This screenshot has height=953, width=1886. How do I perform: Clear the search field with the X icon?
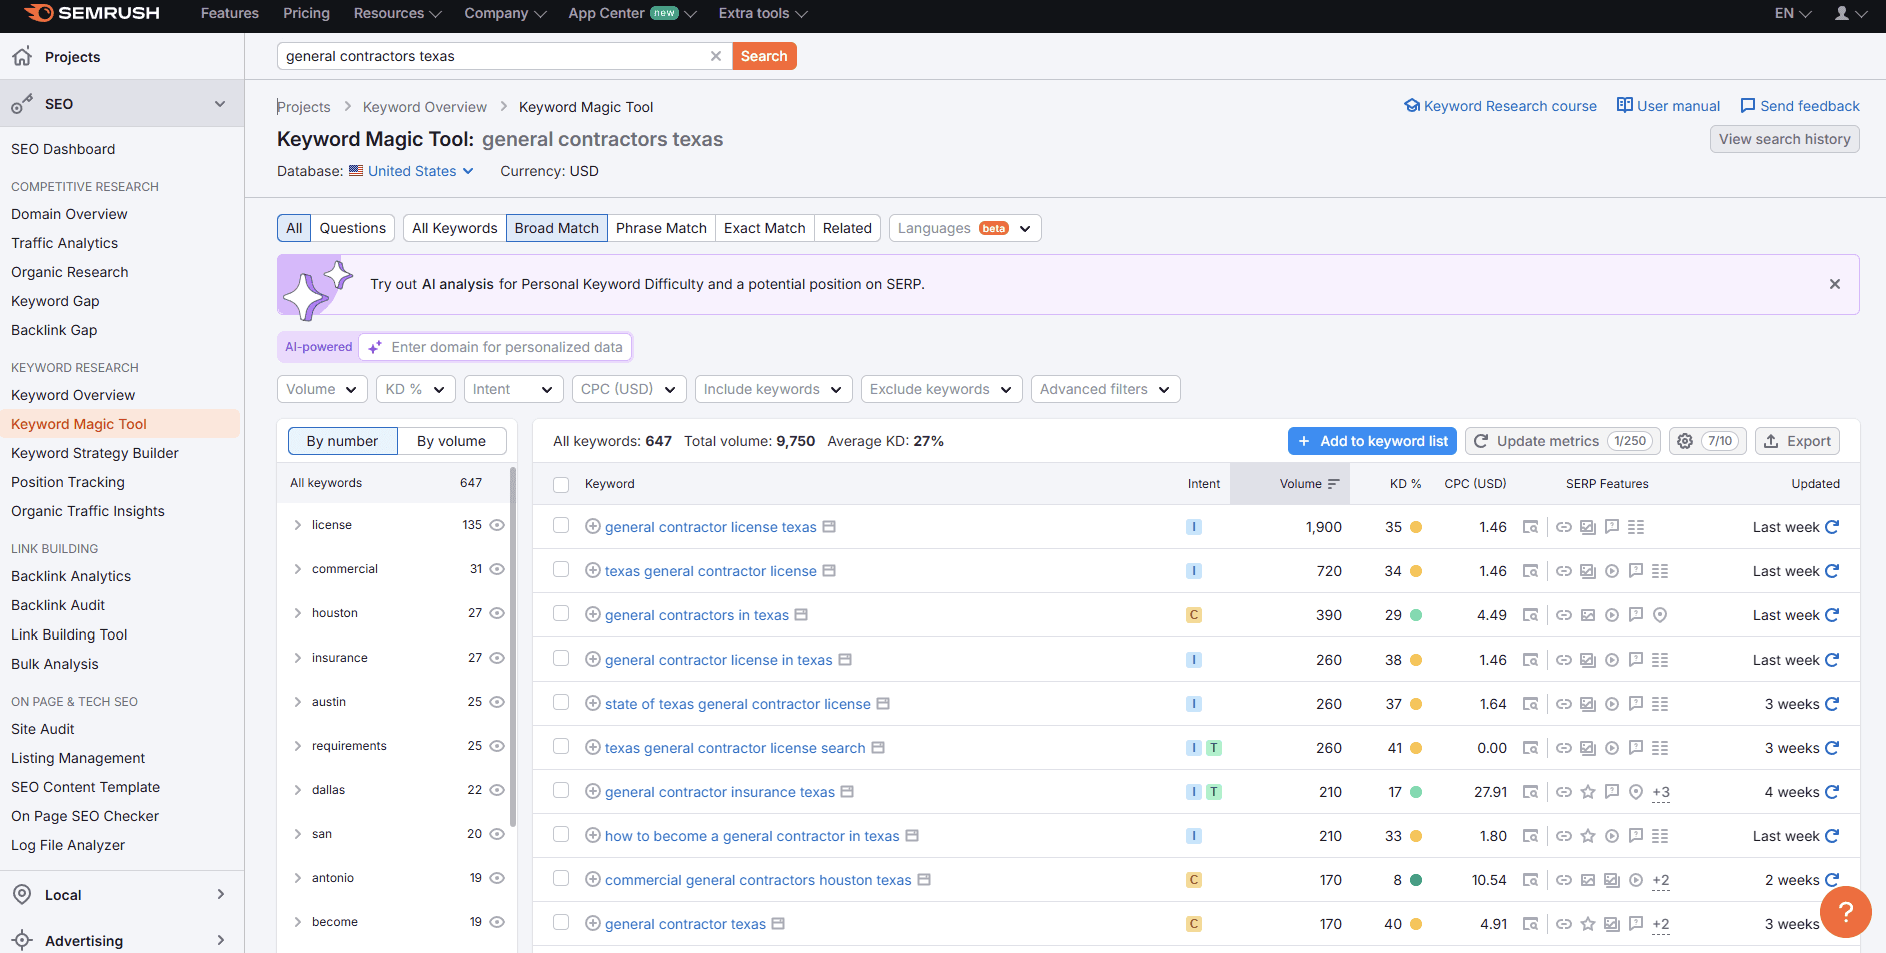[716, 56]
